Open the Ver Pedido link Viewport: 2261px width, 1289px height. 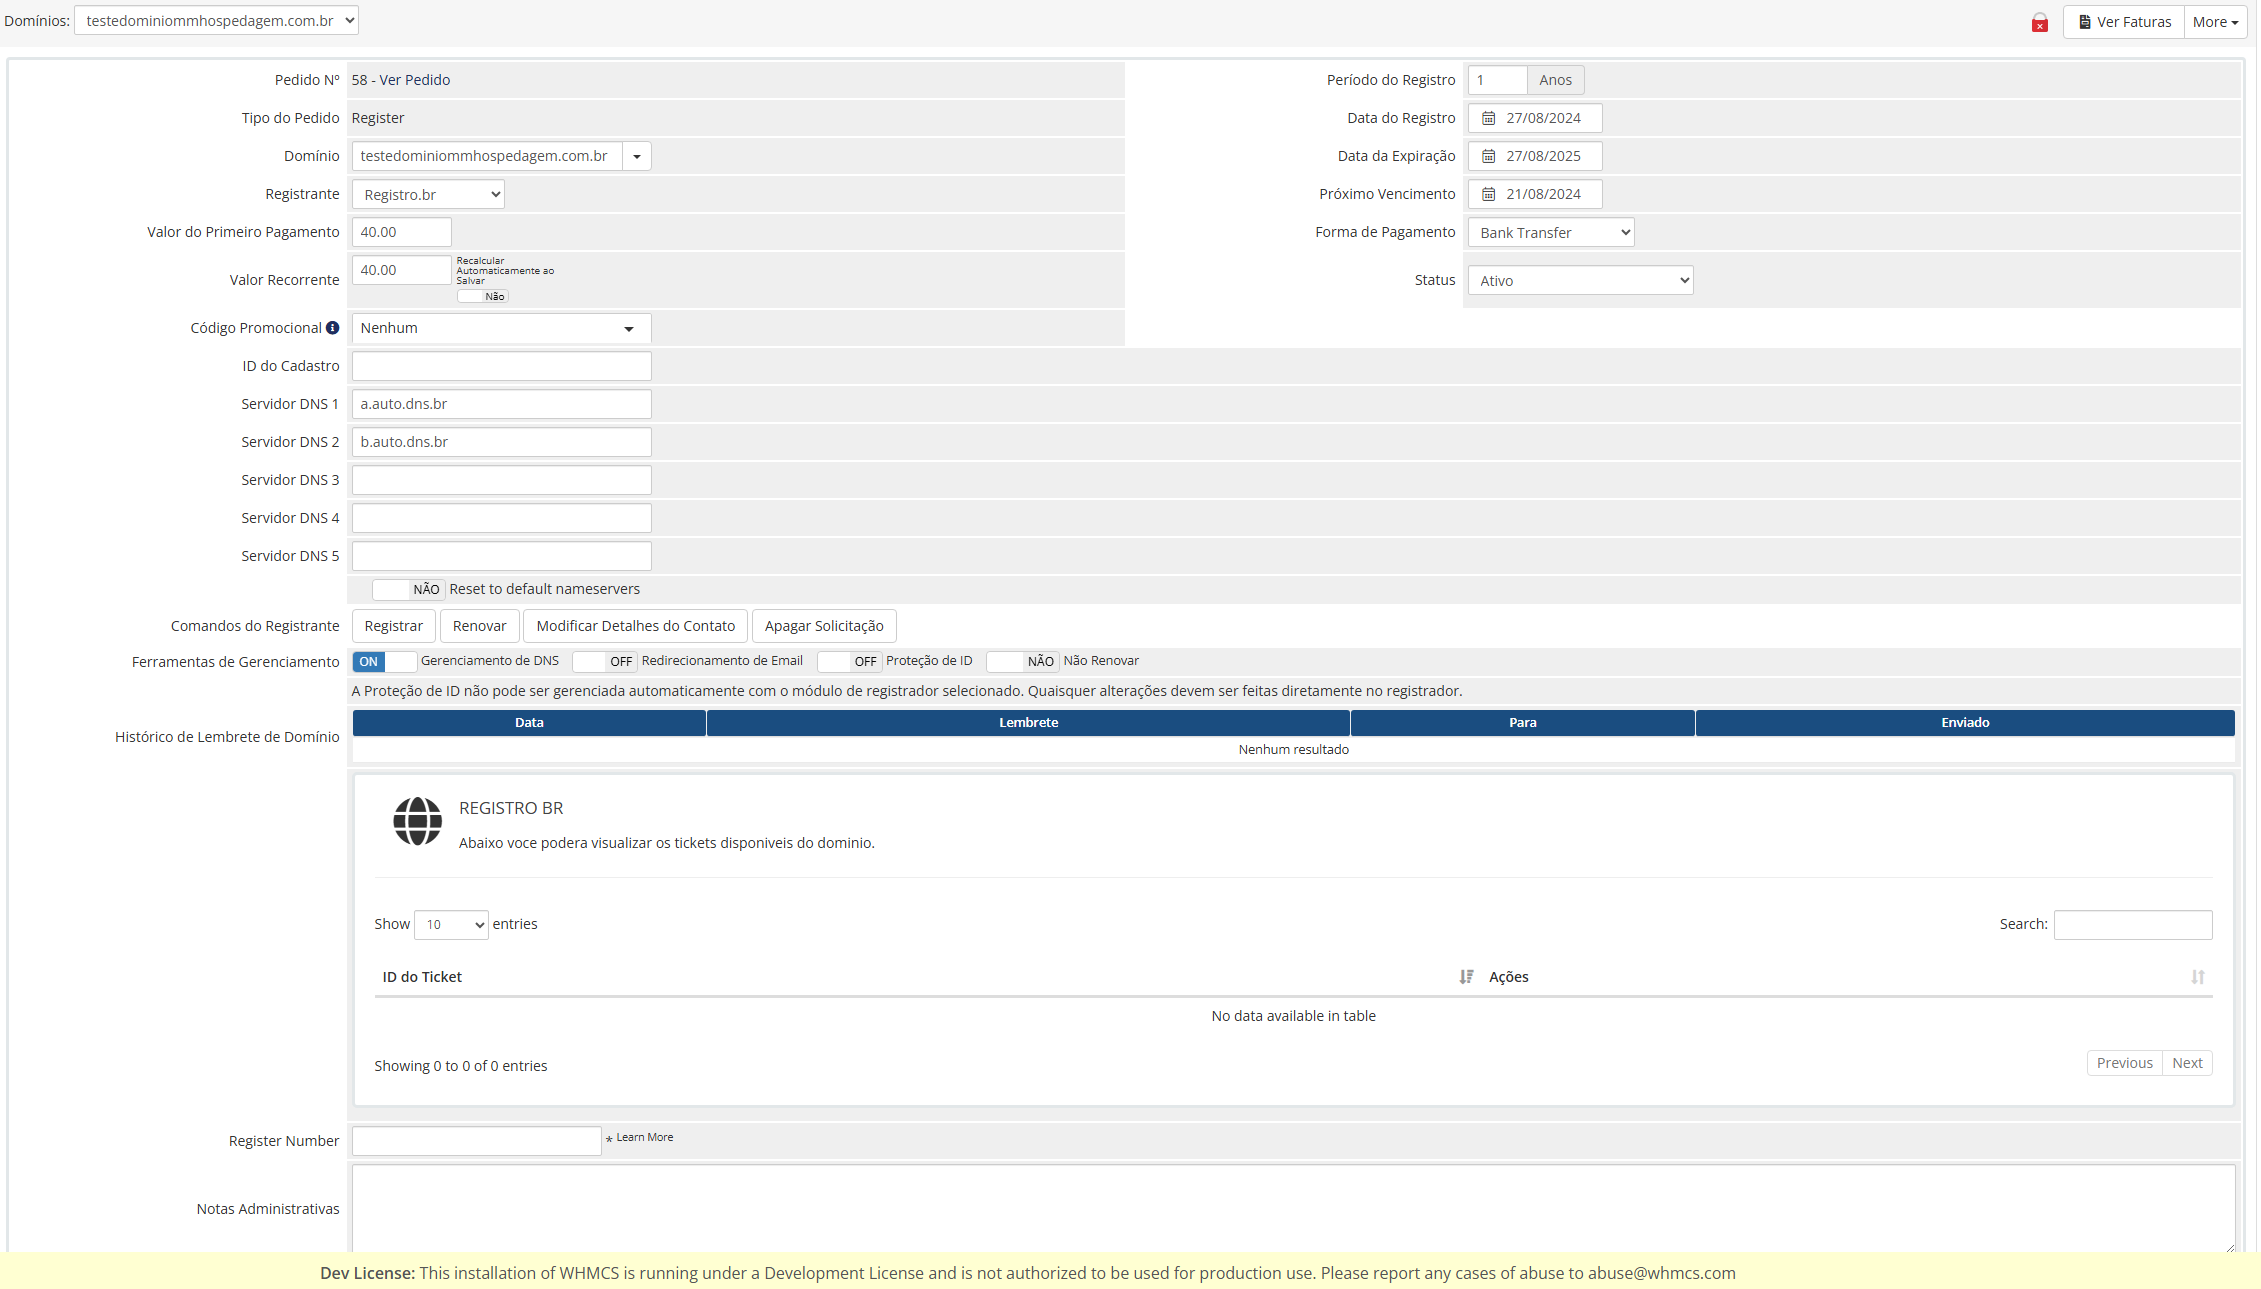414,80
